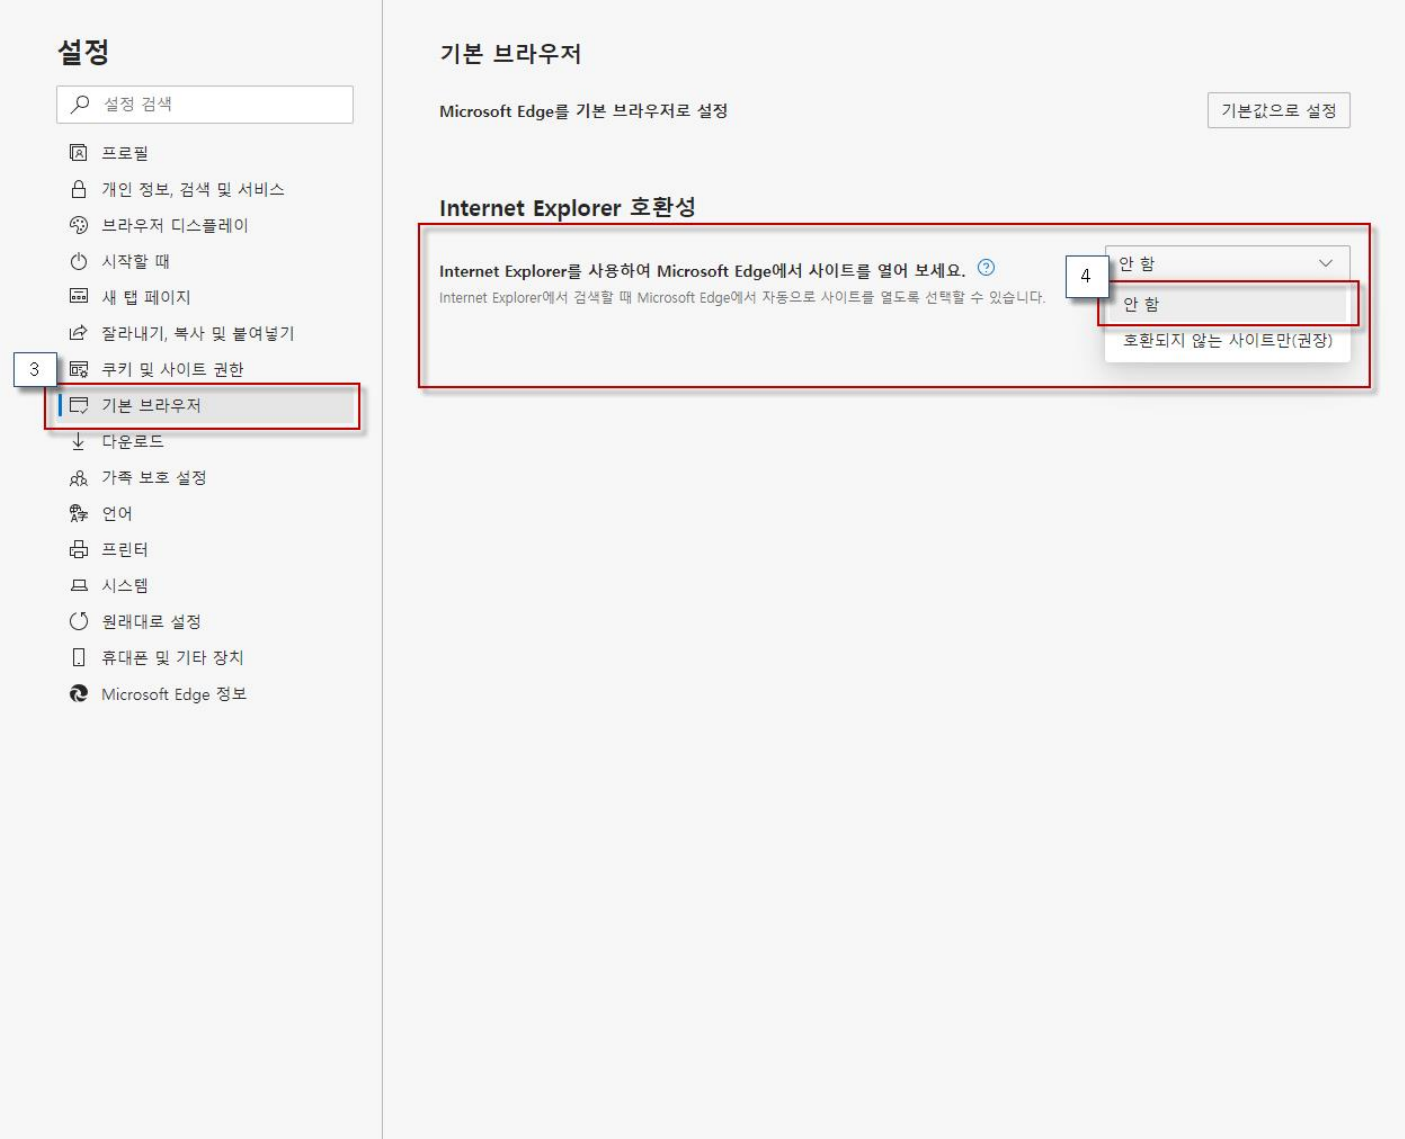
Task: Click the download arrow icon for 다운로드
Action: [78, 441]
